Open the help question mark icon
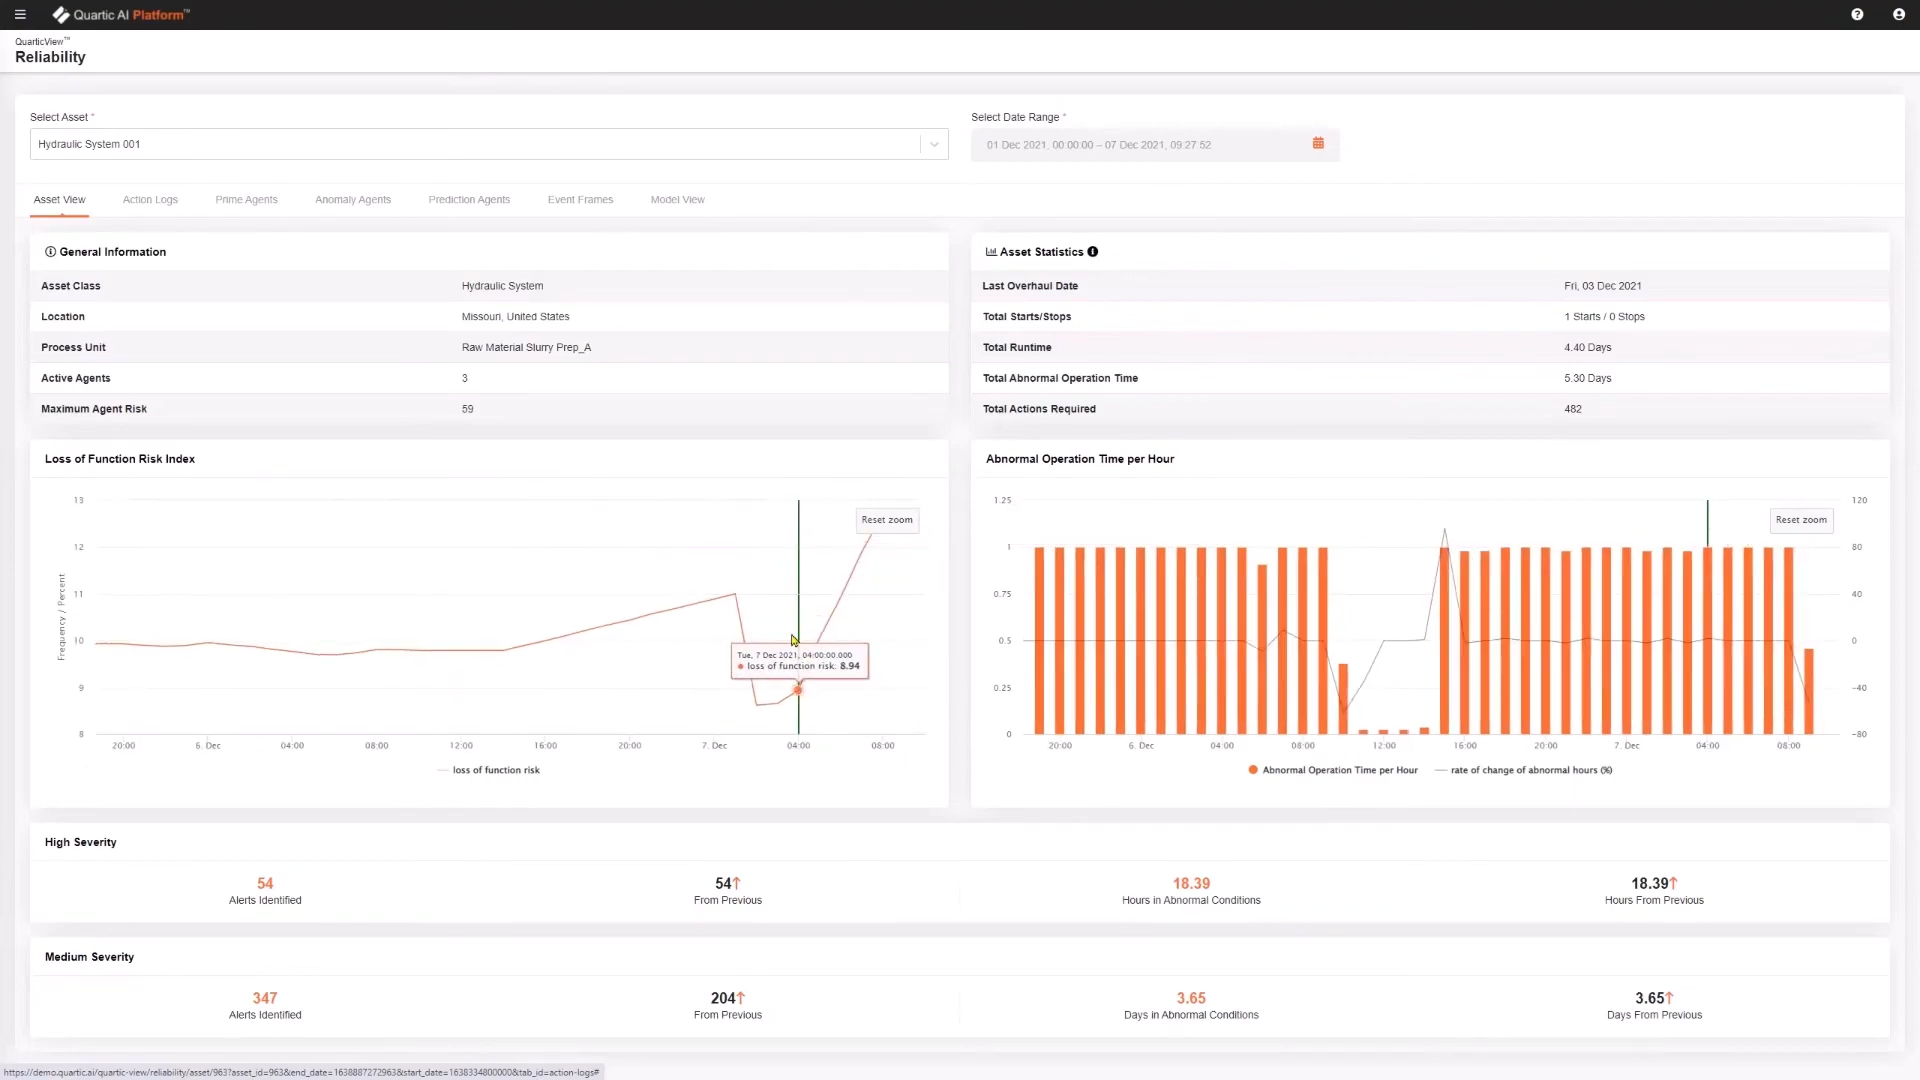The width and height of the screenshot is (1920, 1080). 1857,15
